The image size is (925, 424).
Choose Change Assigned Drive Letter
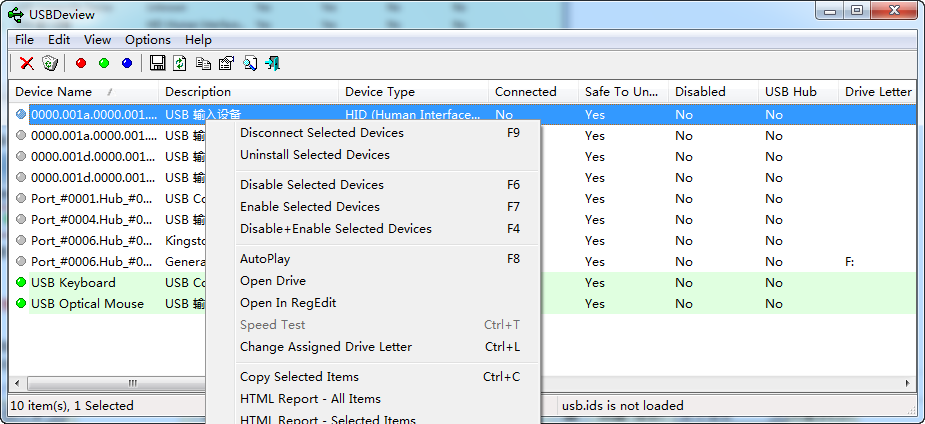point(326,347)
